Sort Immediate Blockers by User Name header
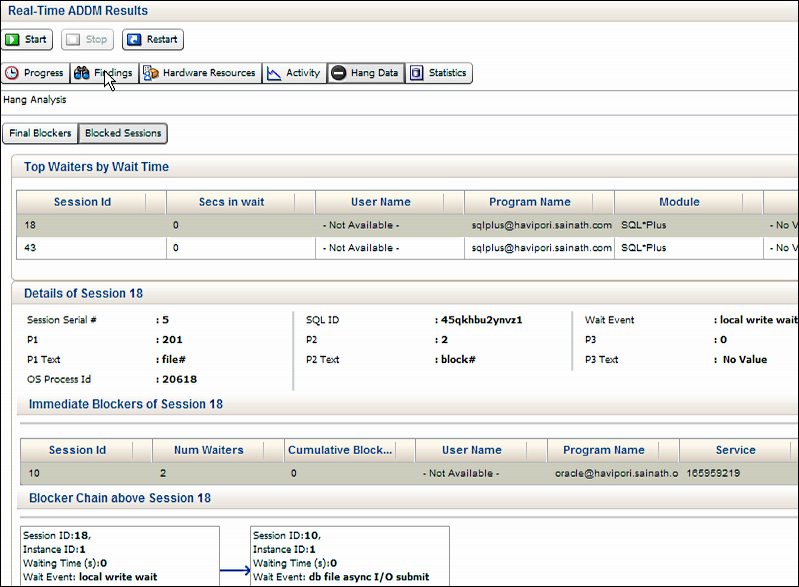 [481, 450]
